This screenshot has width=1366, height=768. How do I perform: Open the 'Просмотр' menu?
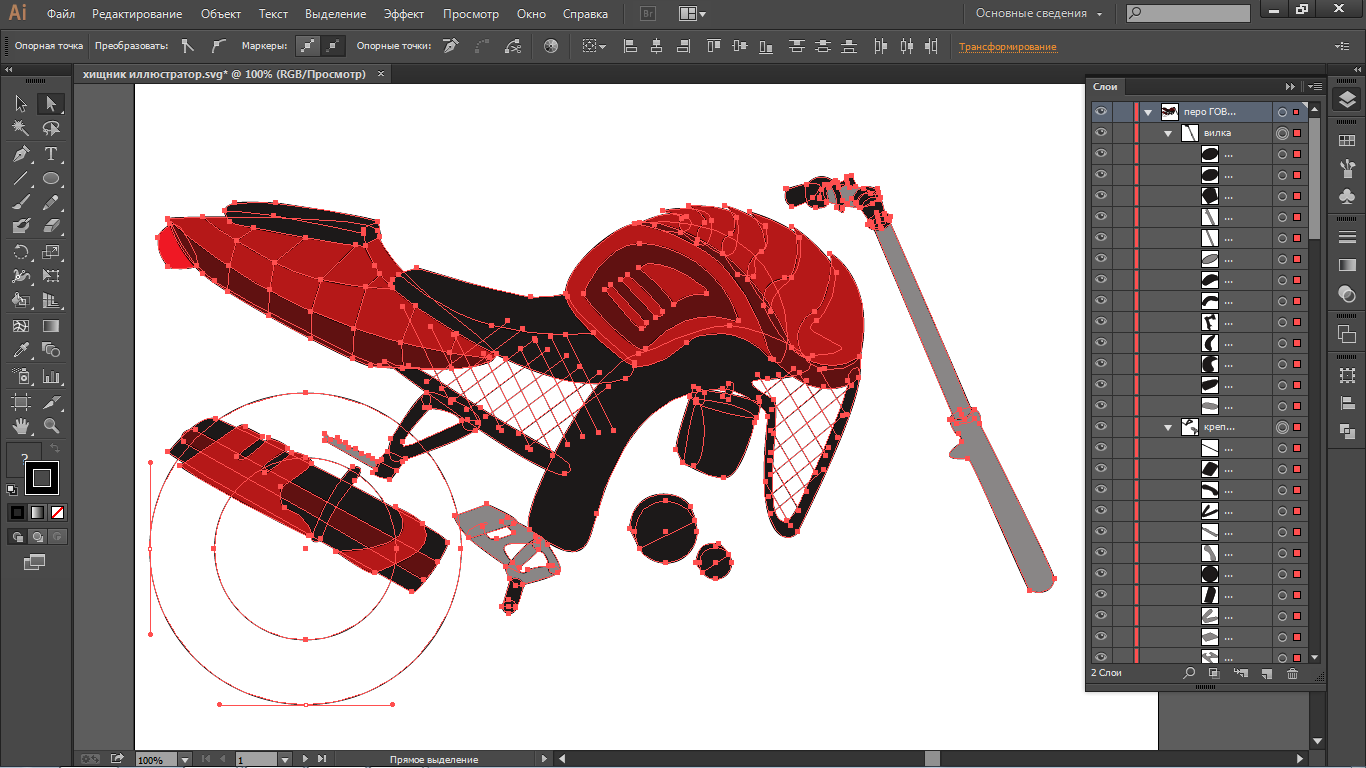point(470,14)
